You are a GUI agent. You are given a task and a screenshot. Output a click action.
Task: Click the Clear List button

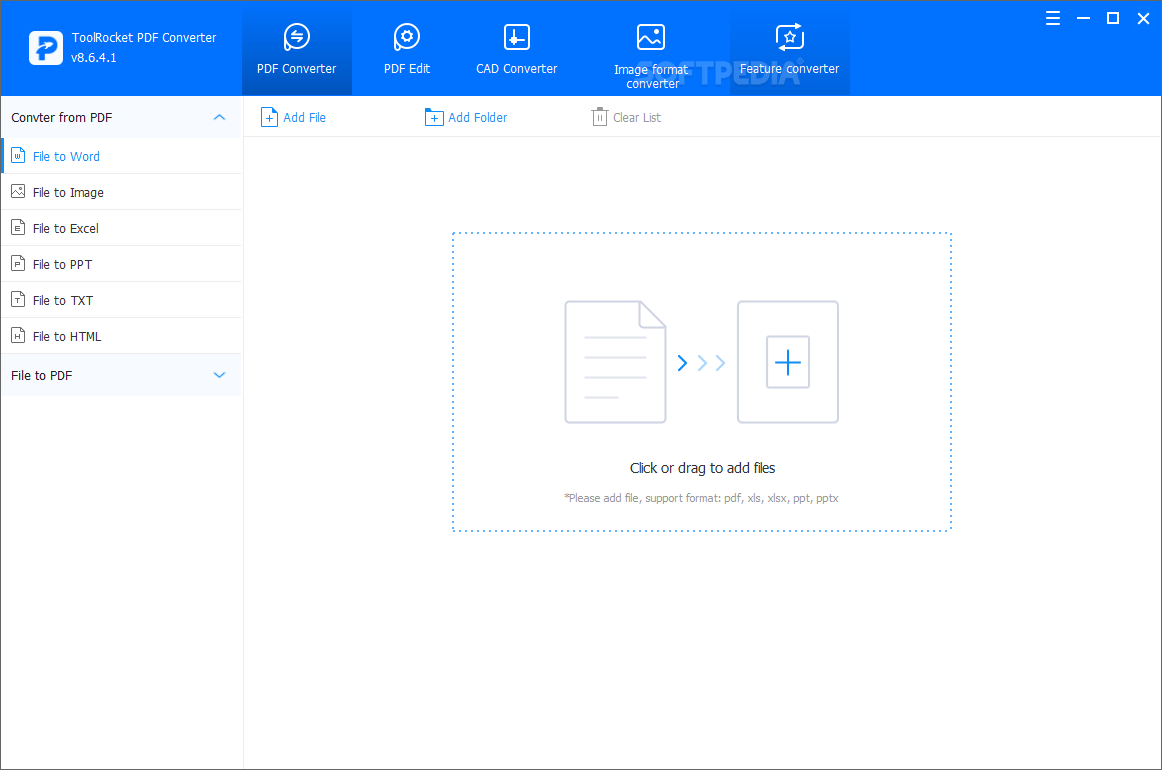(x=626, y=117)
